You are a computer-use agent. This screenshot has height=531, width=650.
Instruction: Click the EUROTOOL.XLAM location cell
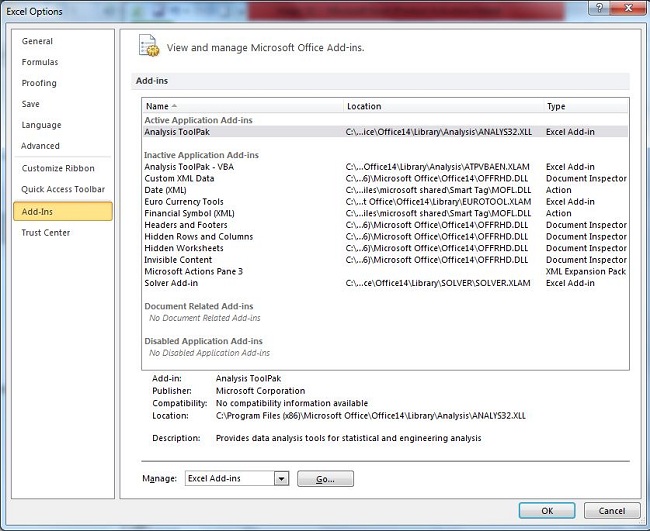click(438, 201)
